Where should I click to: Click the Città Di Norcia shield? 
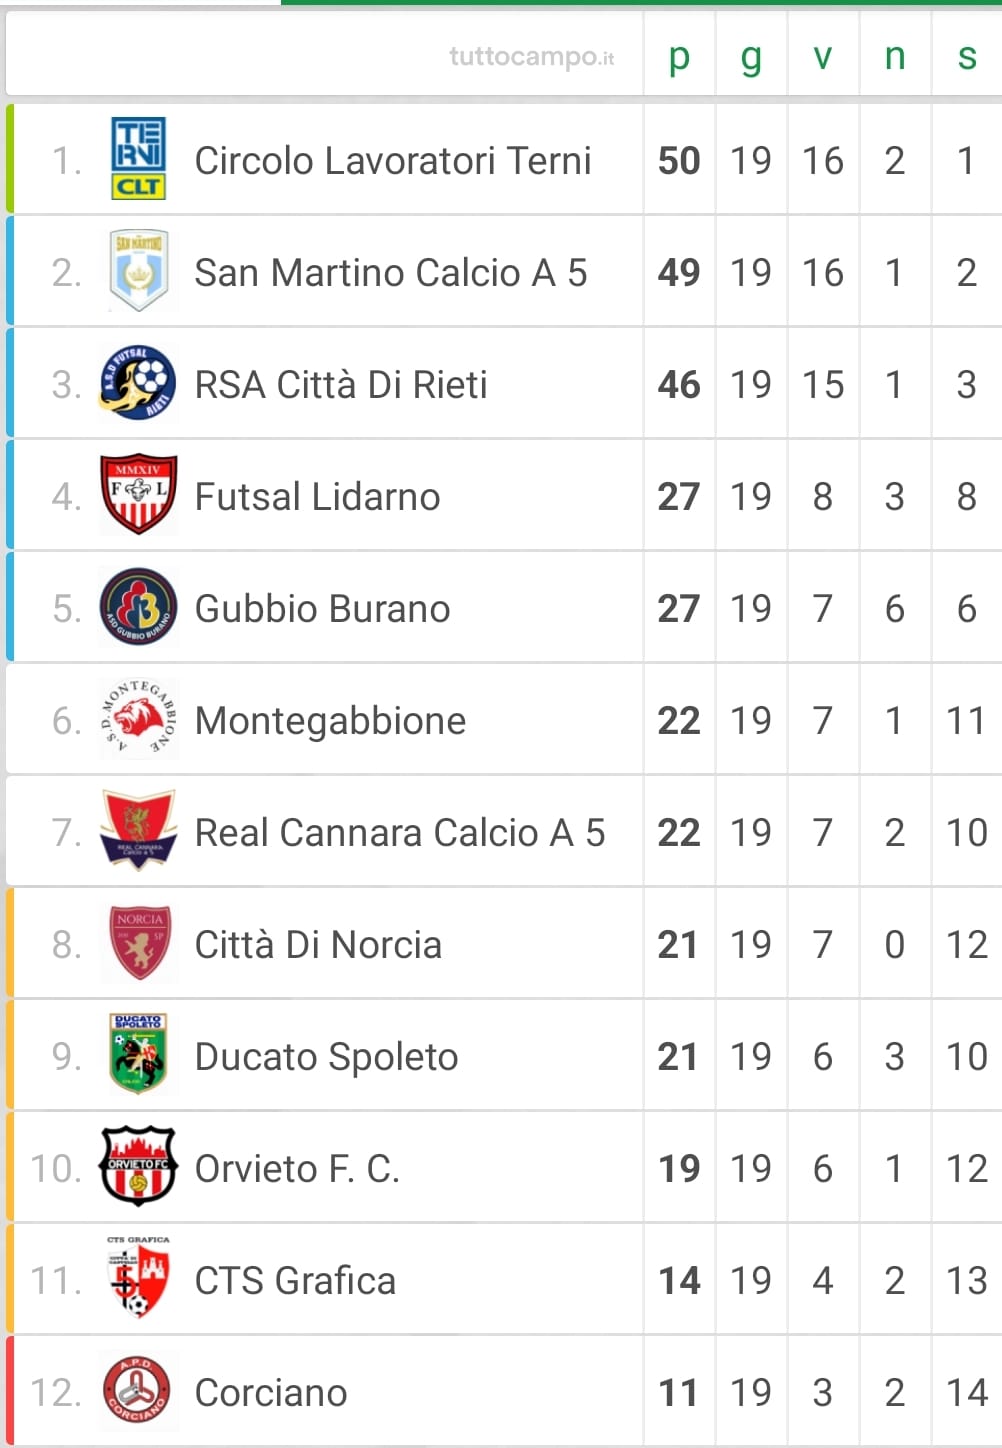point(139,943)
